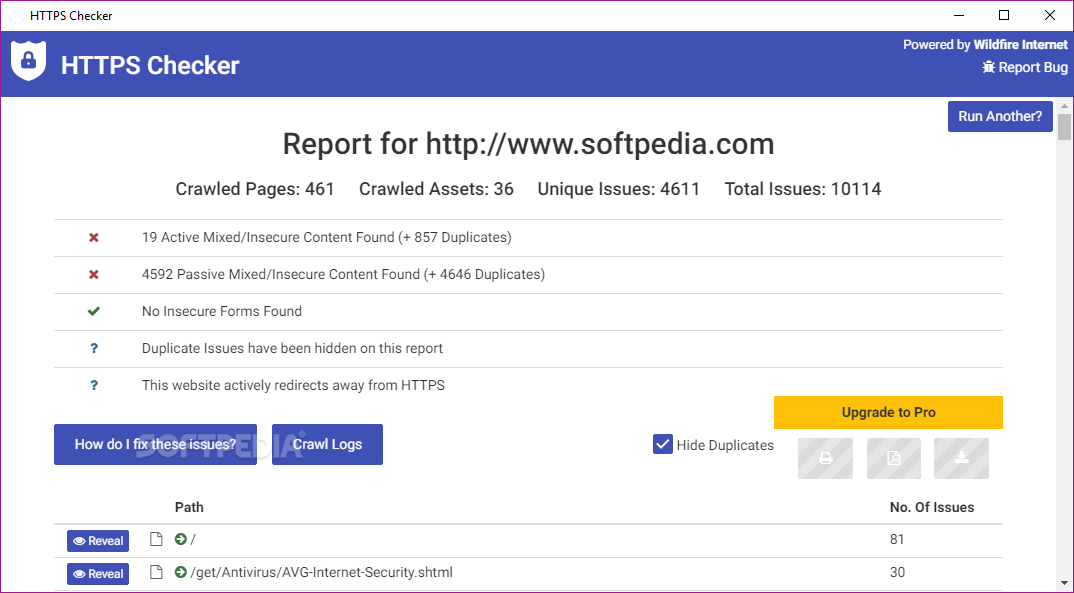
Task: Click the download report icon button
Action: tap(962, 458)
